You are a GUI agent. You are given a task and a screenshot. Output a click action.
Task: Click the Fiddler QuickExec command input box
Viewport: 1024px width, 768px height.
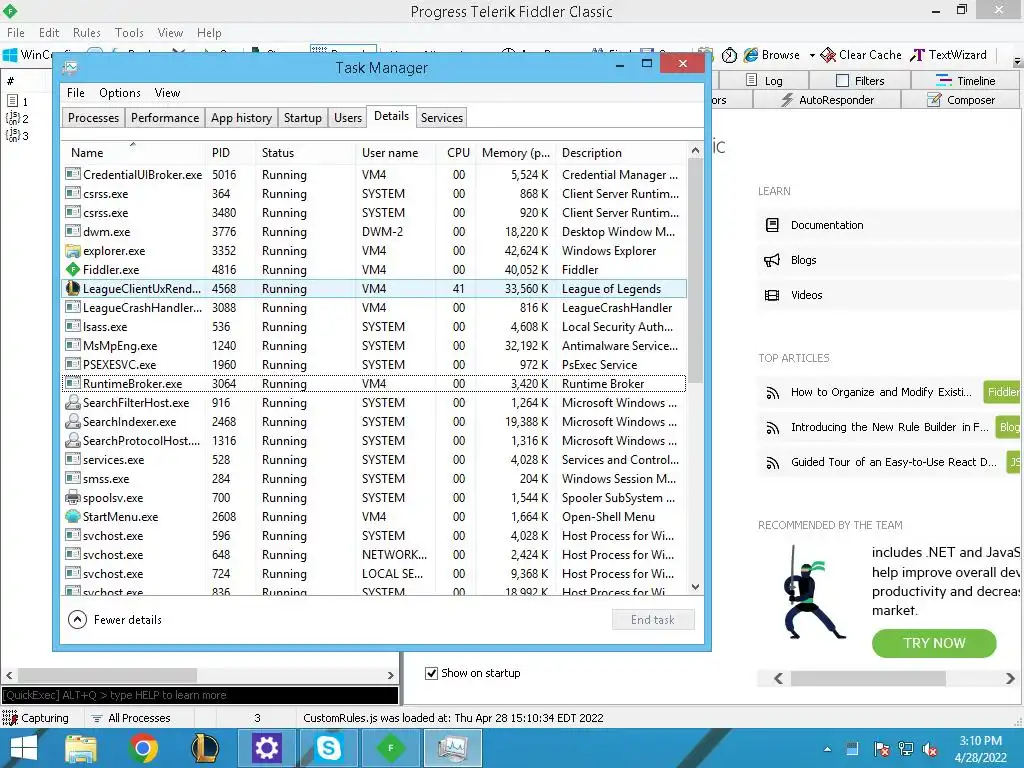pyautogui.click(x=200, y=695)
